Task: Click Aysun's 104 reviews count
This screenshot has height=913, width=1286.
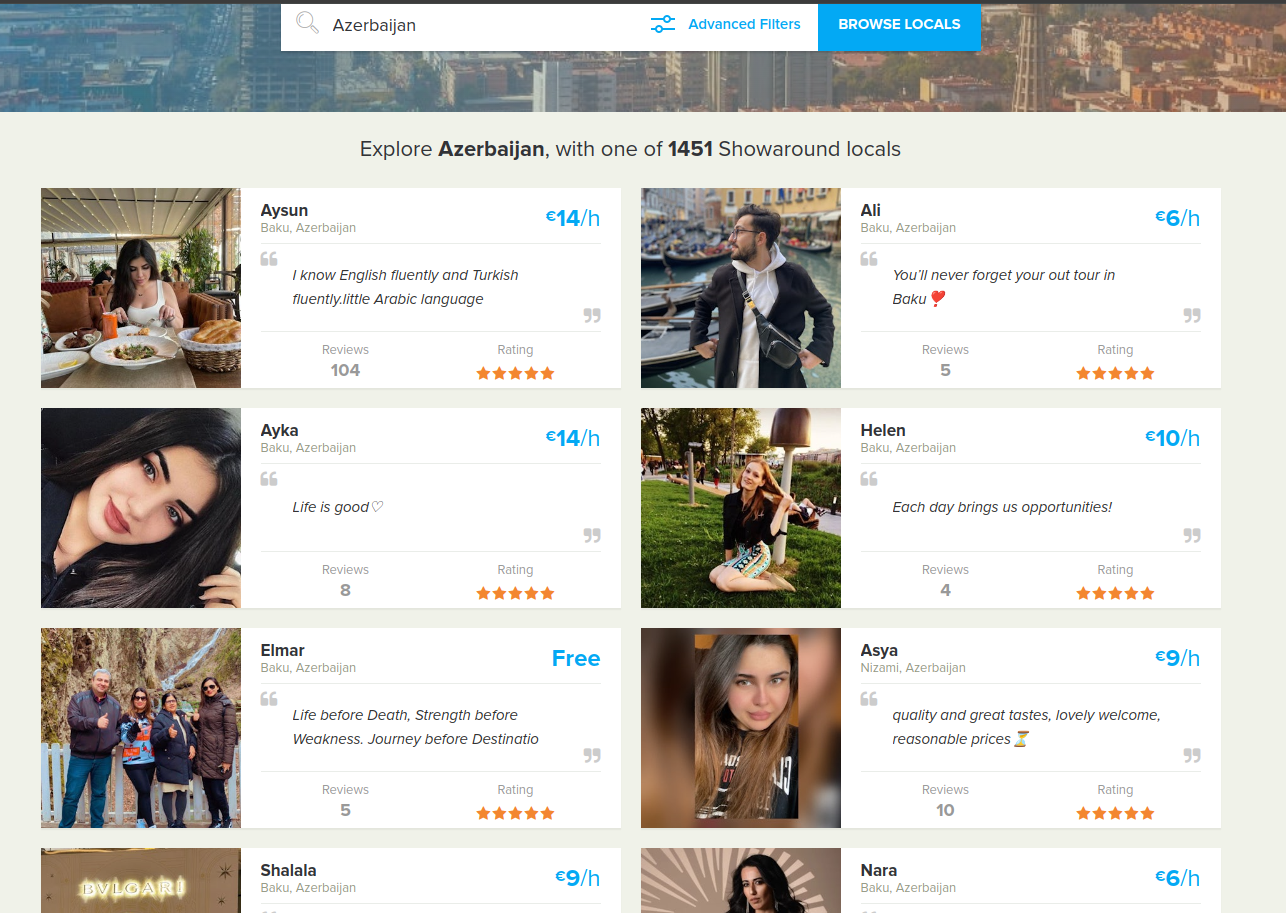Action: point(345,370)
